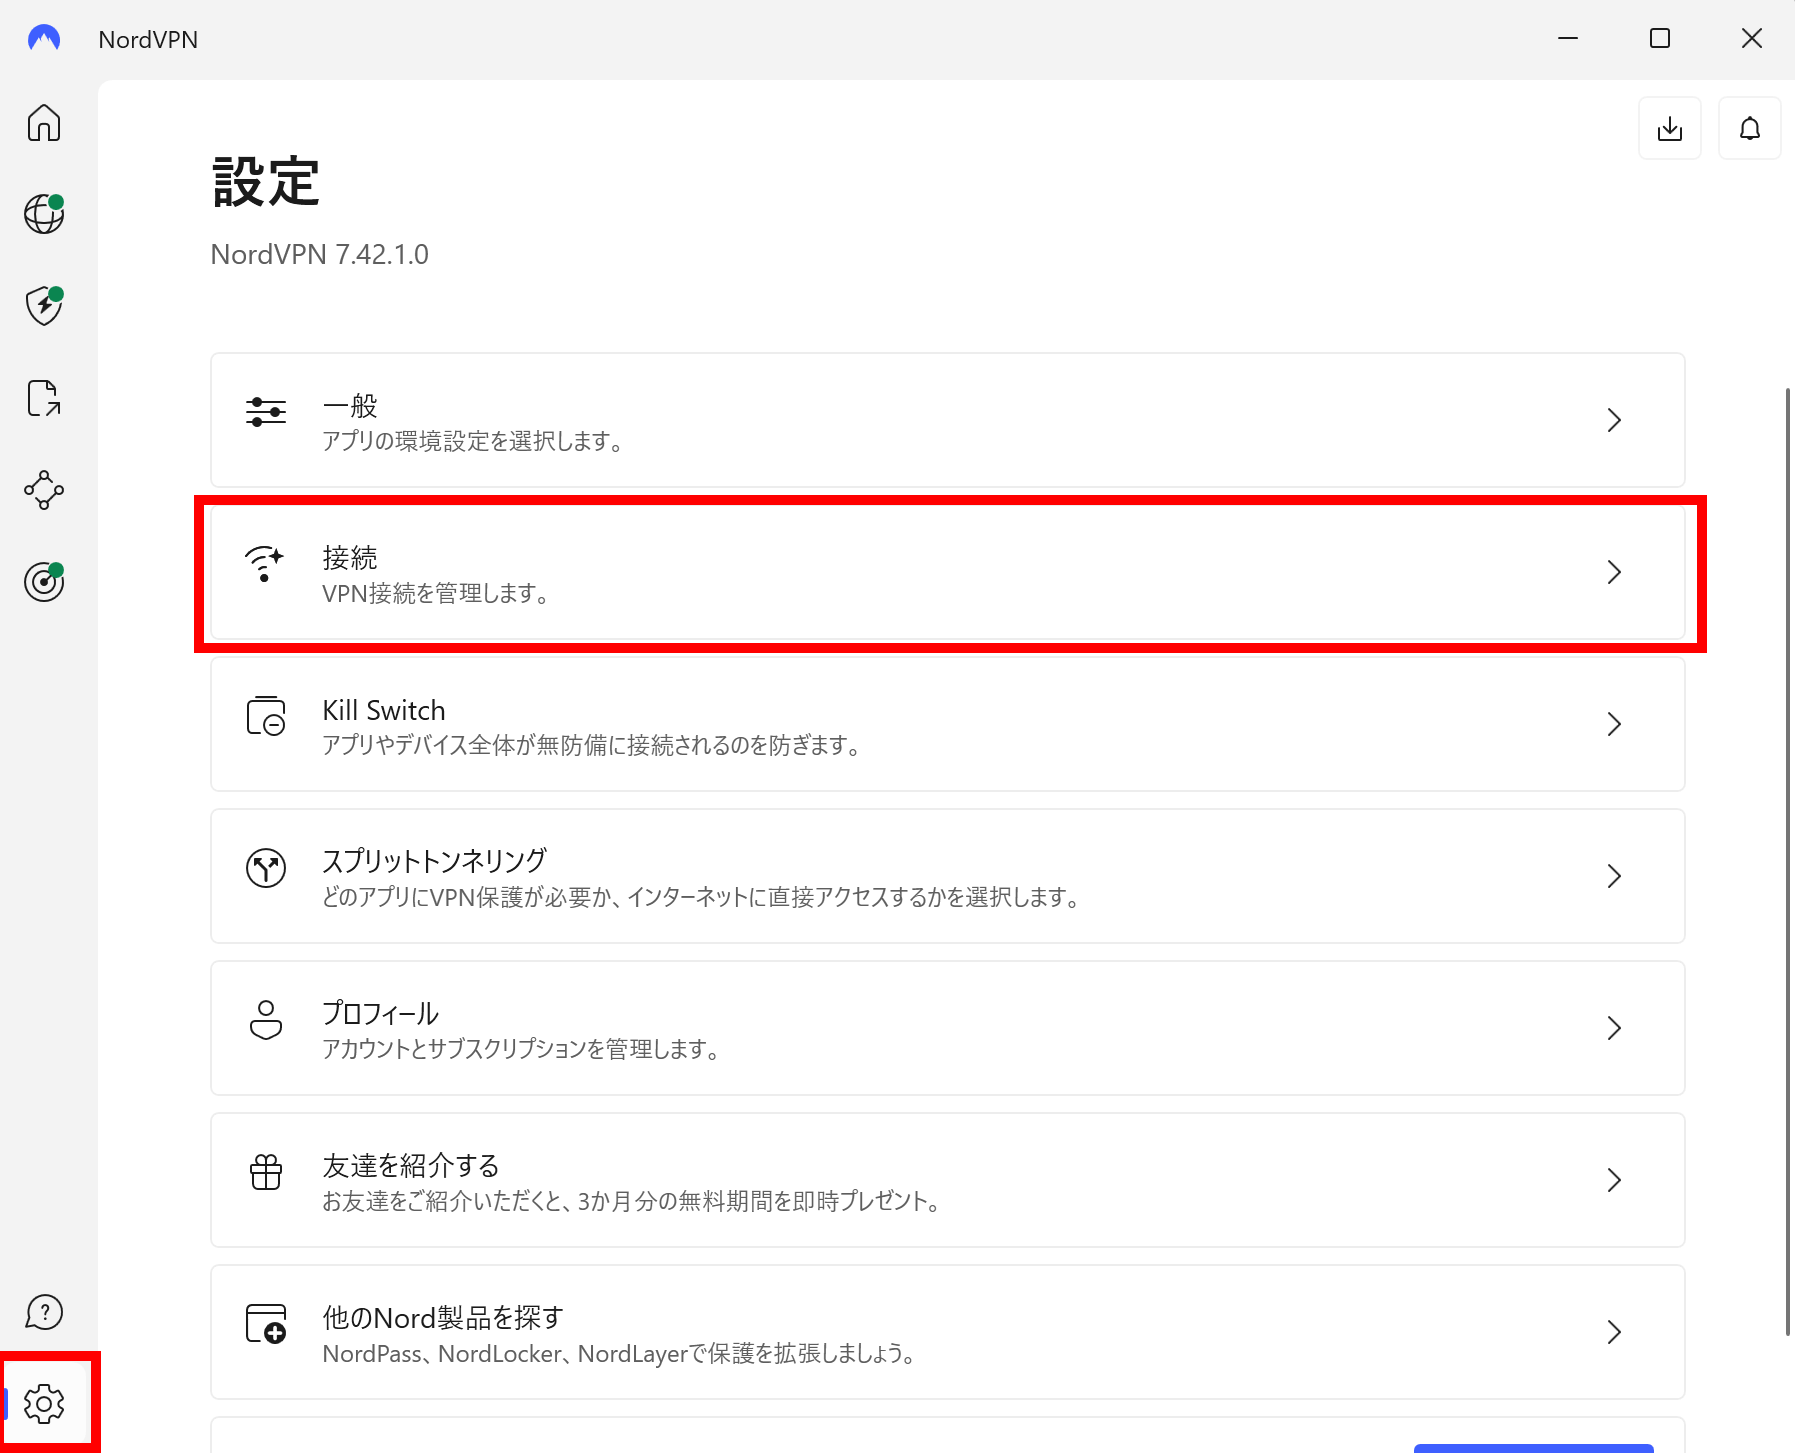This screenshot has height=1453, width=1795.
Task: Click the description アカウントとサブスクリプションを管理します。
Action: point(521,1049)
